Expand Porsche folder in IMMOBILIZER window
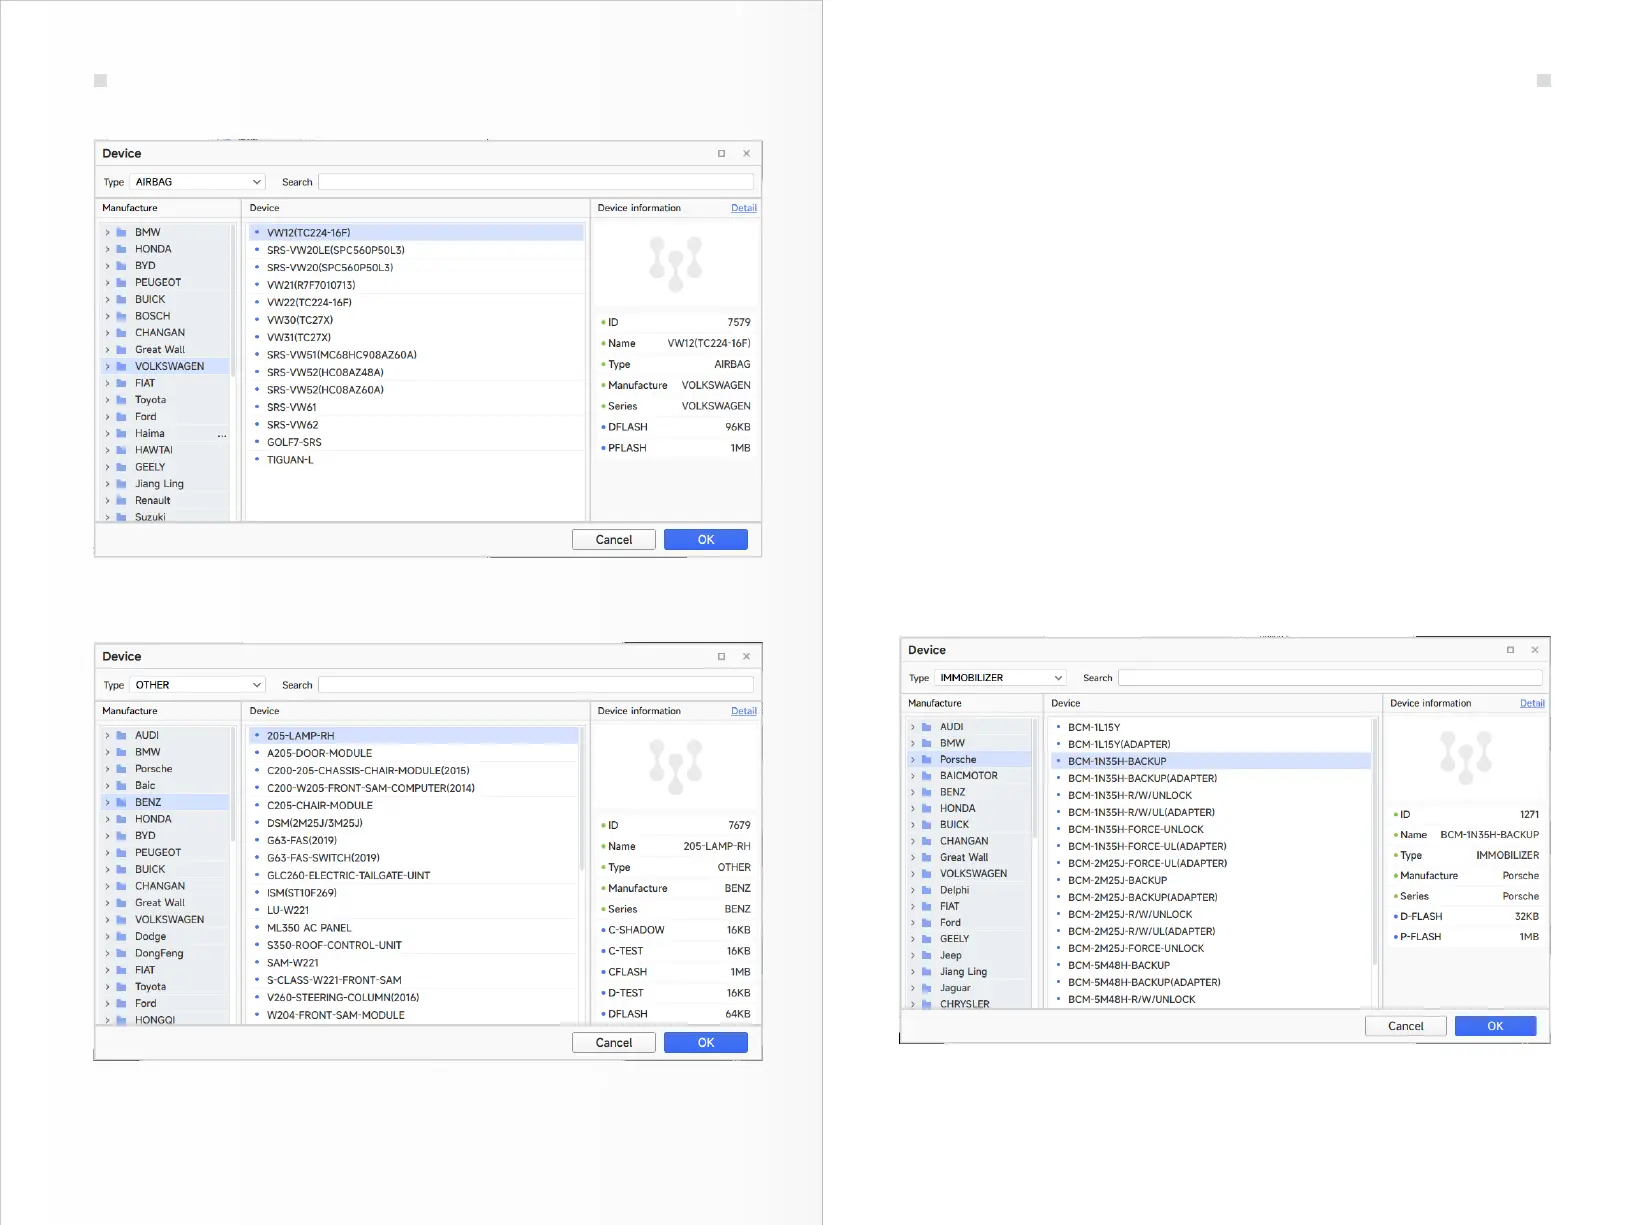1644x1225 pixels. click(913, 760)
